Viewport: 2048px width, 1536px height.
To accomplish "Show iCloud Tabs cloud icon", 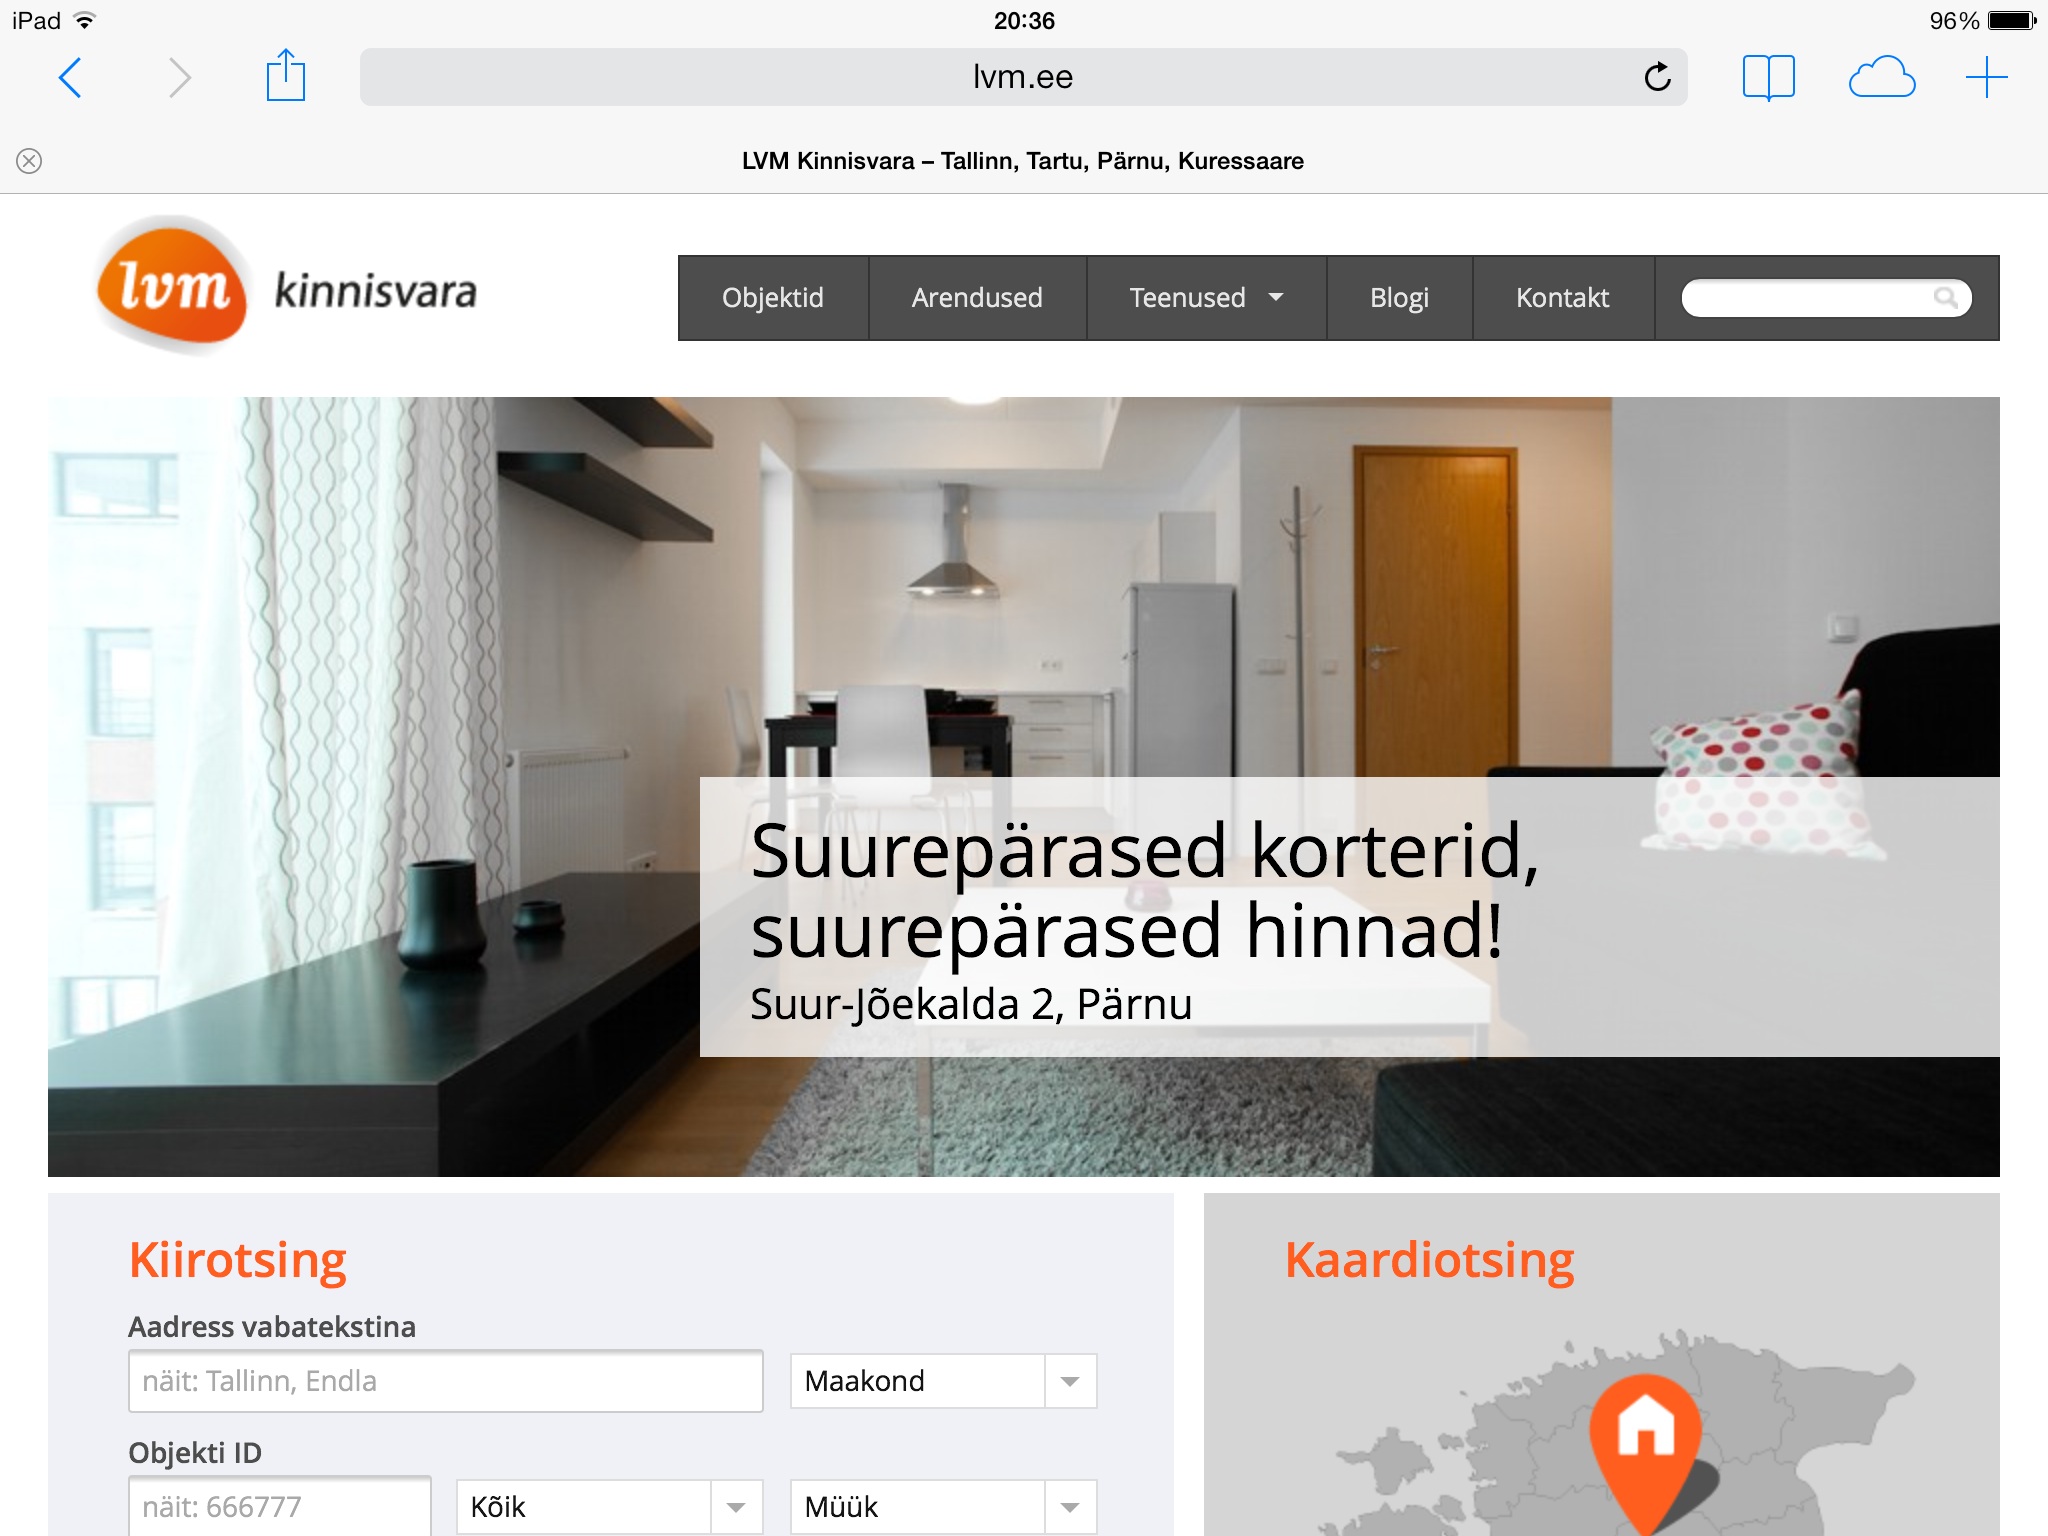I will point(1881,77).
